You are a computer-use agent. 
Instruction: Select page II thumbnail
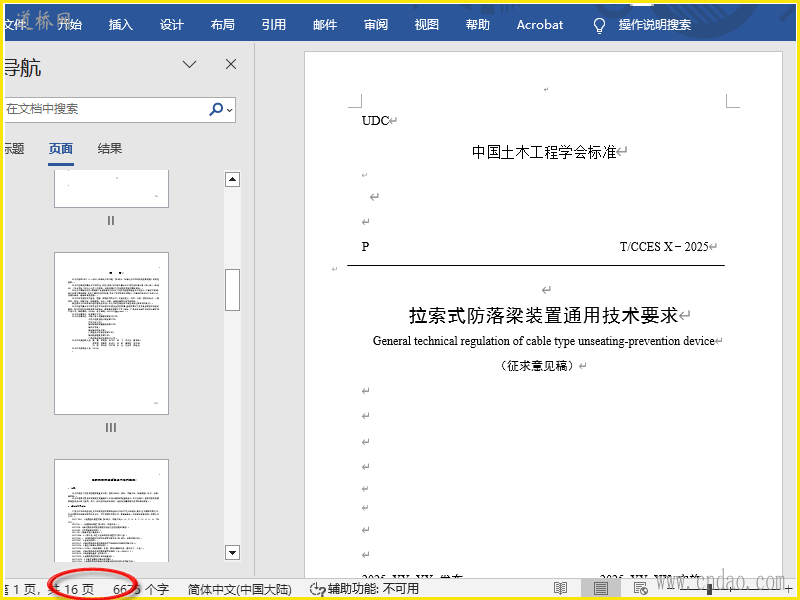click(x=111, y=189)
